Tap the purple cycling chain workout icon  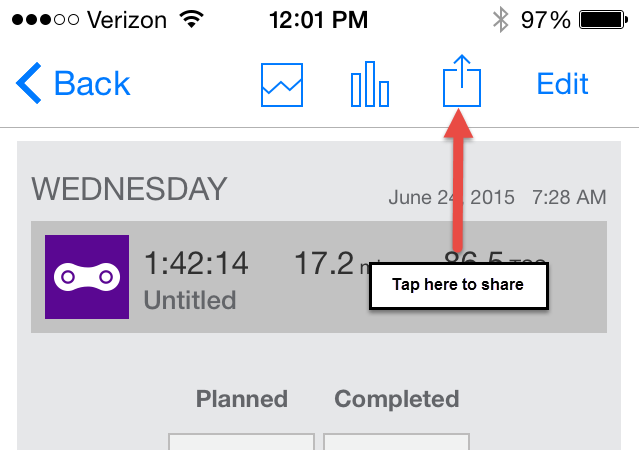point(87,277)
